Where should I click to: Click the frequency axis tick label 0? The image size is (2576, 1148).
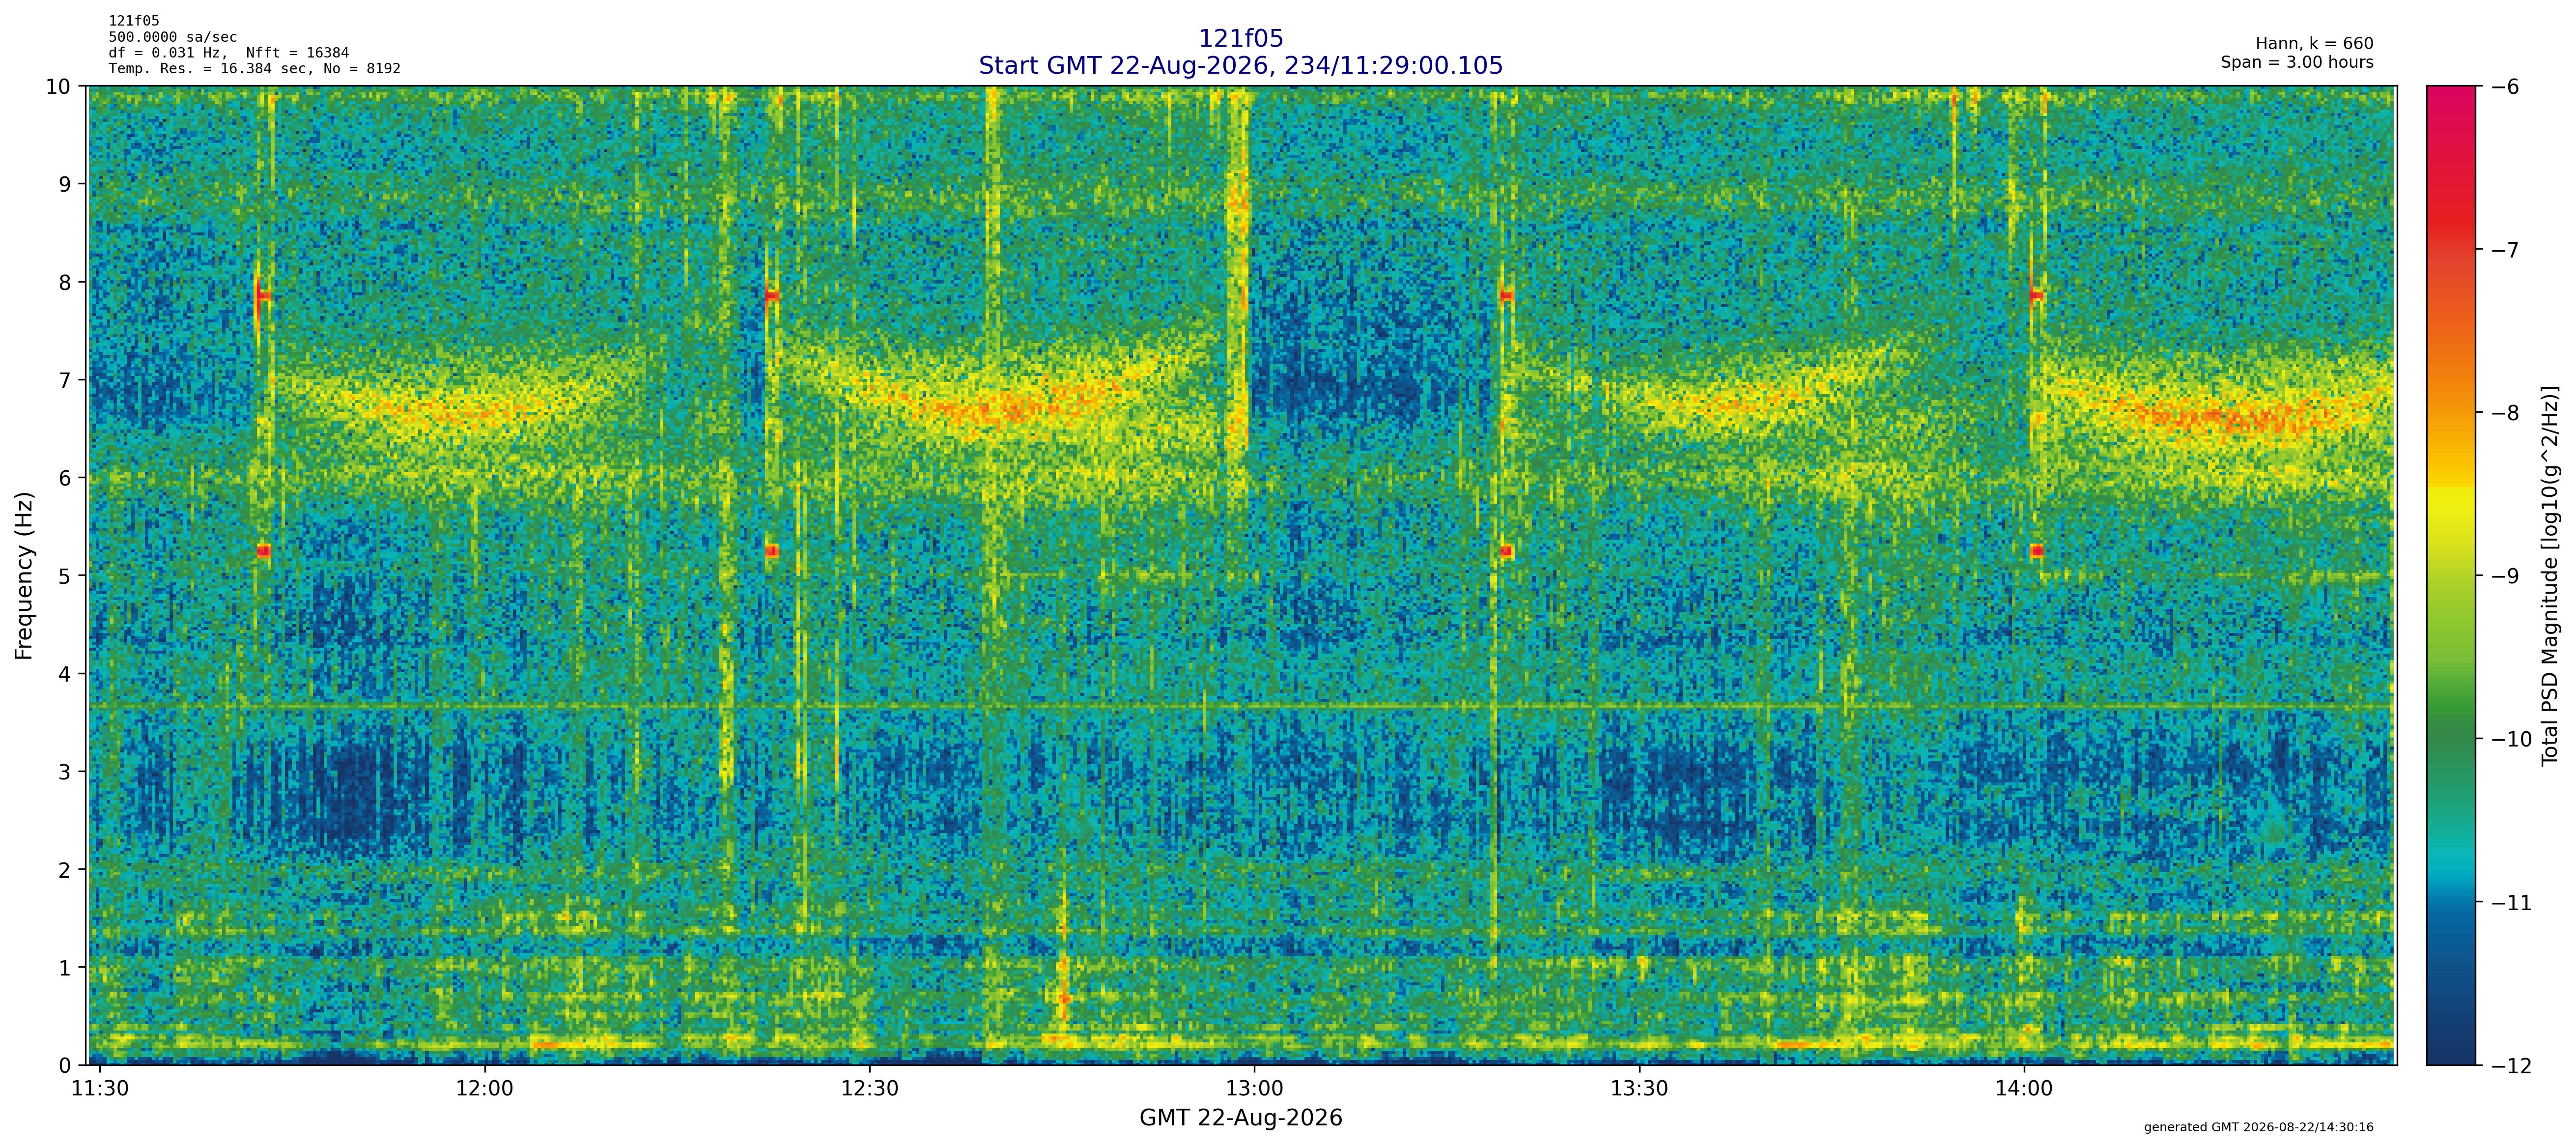65,1066
